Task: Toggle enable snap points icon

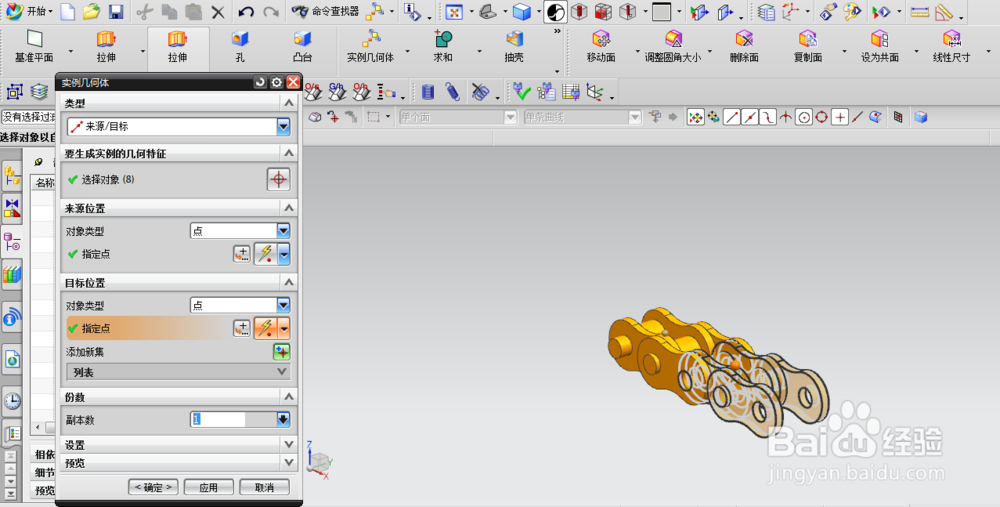Action: coord(696,117)
